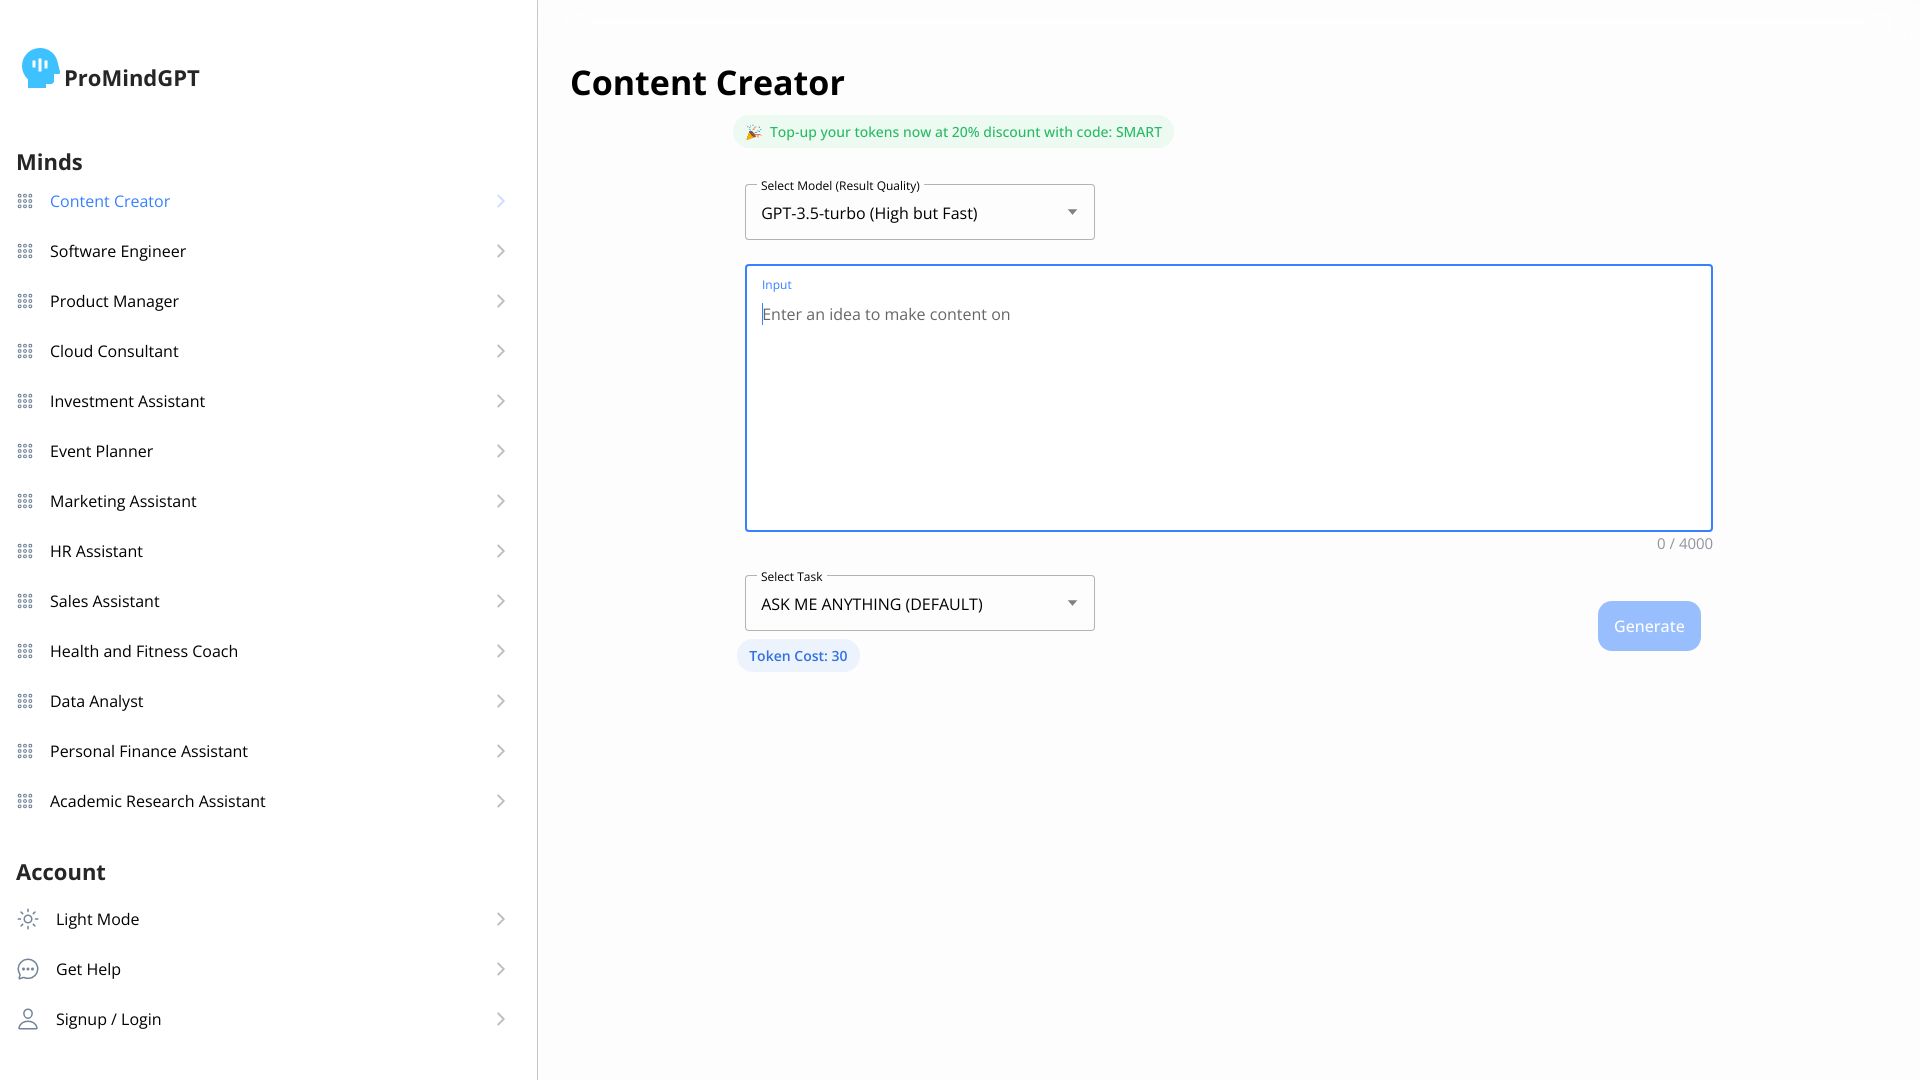Open the Select Task dropdown
Viewport: 1920px width, 1080px height.
(x=920, y=604)
